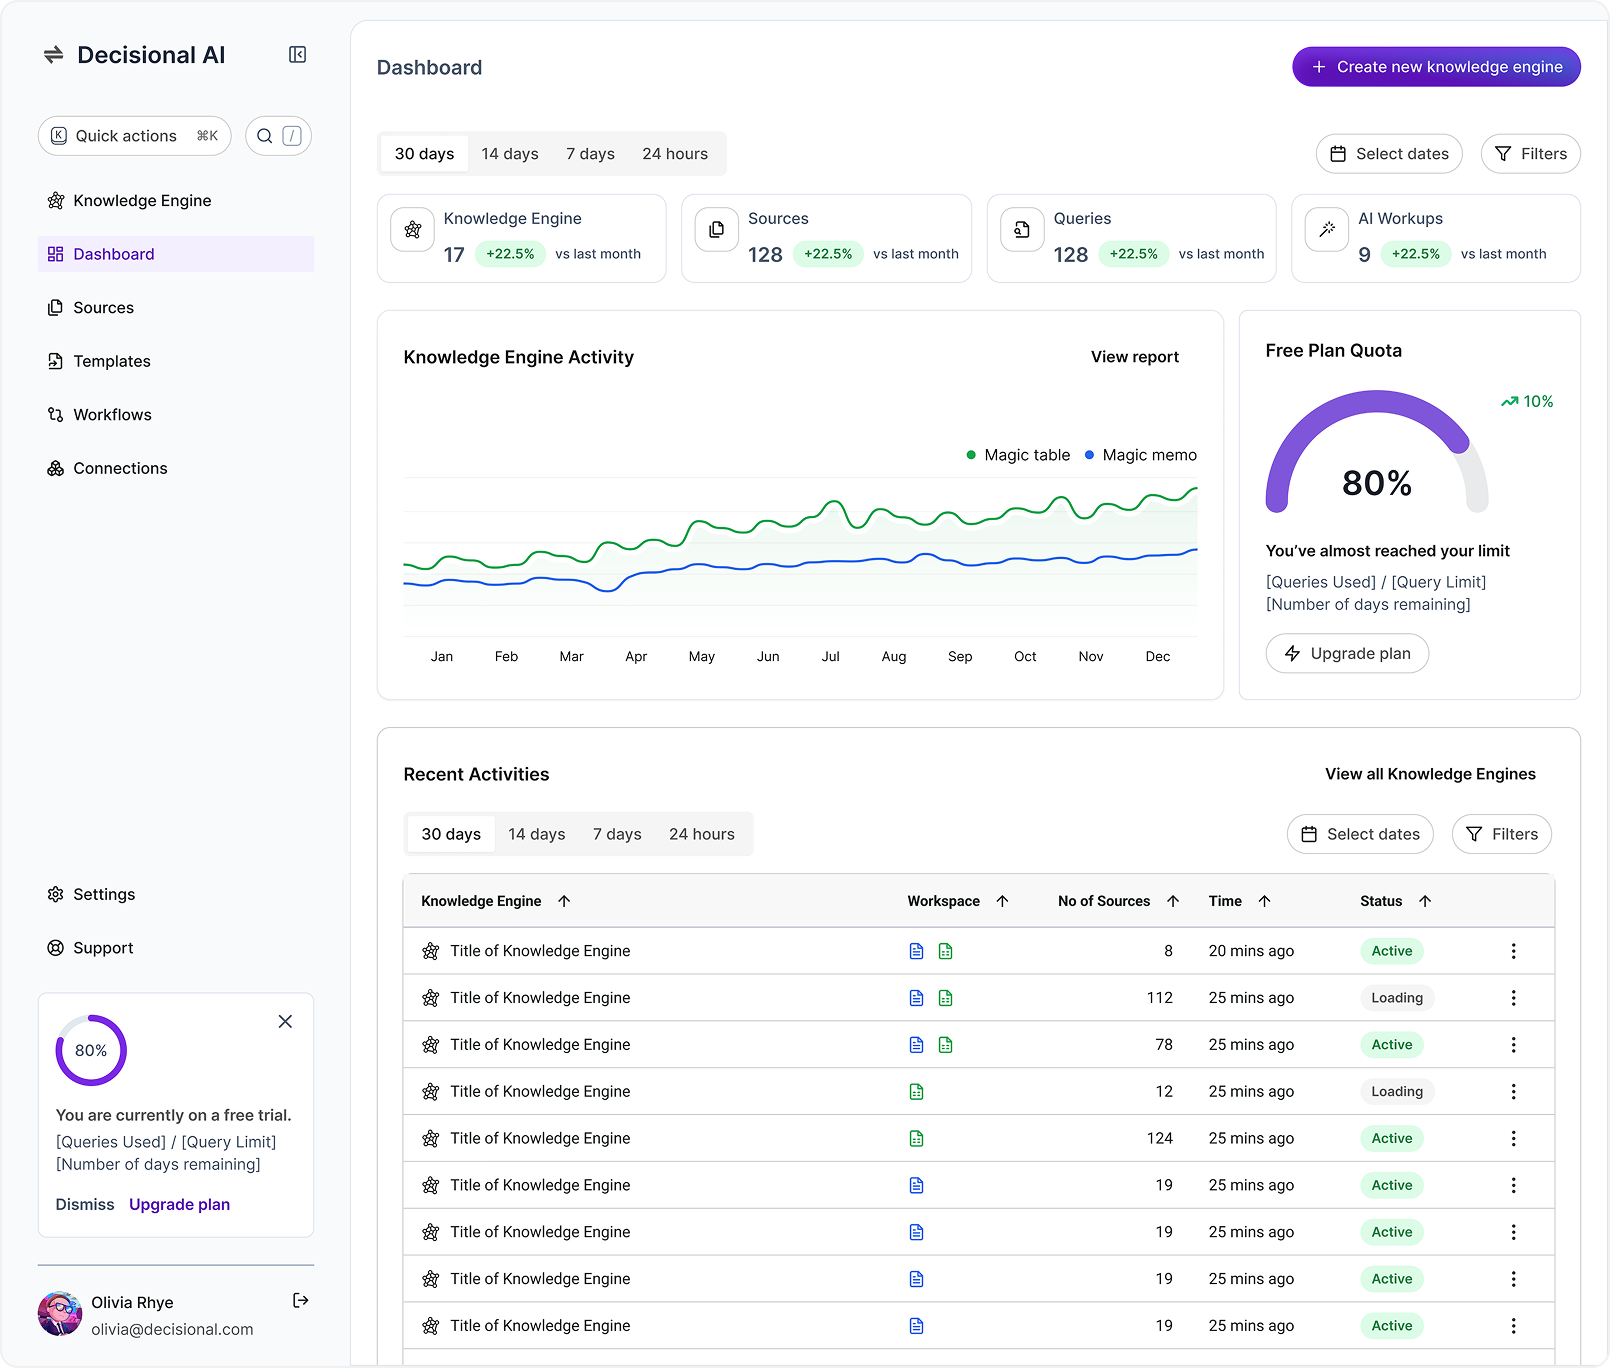The height and width of the screenshot is (1368, 1610).
Task: Click blue document icon in 78 sources row
Action: pos(916,1045)
